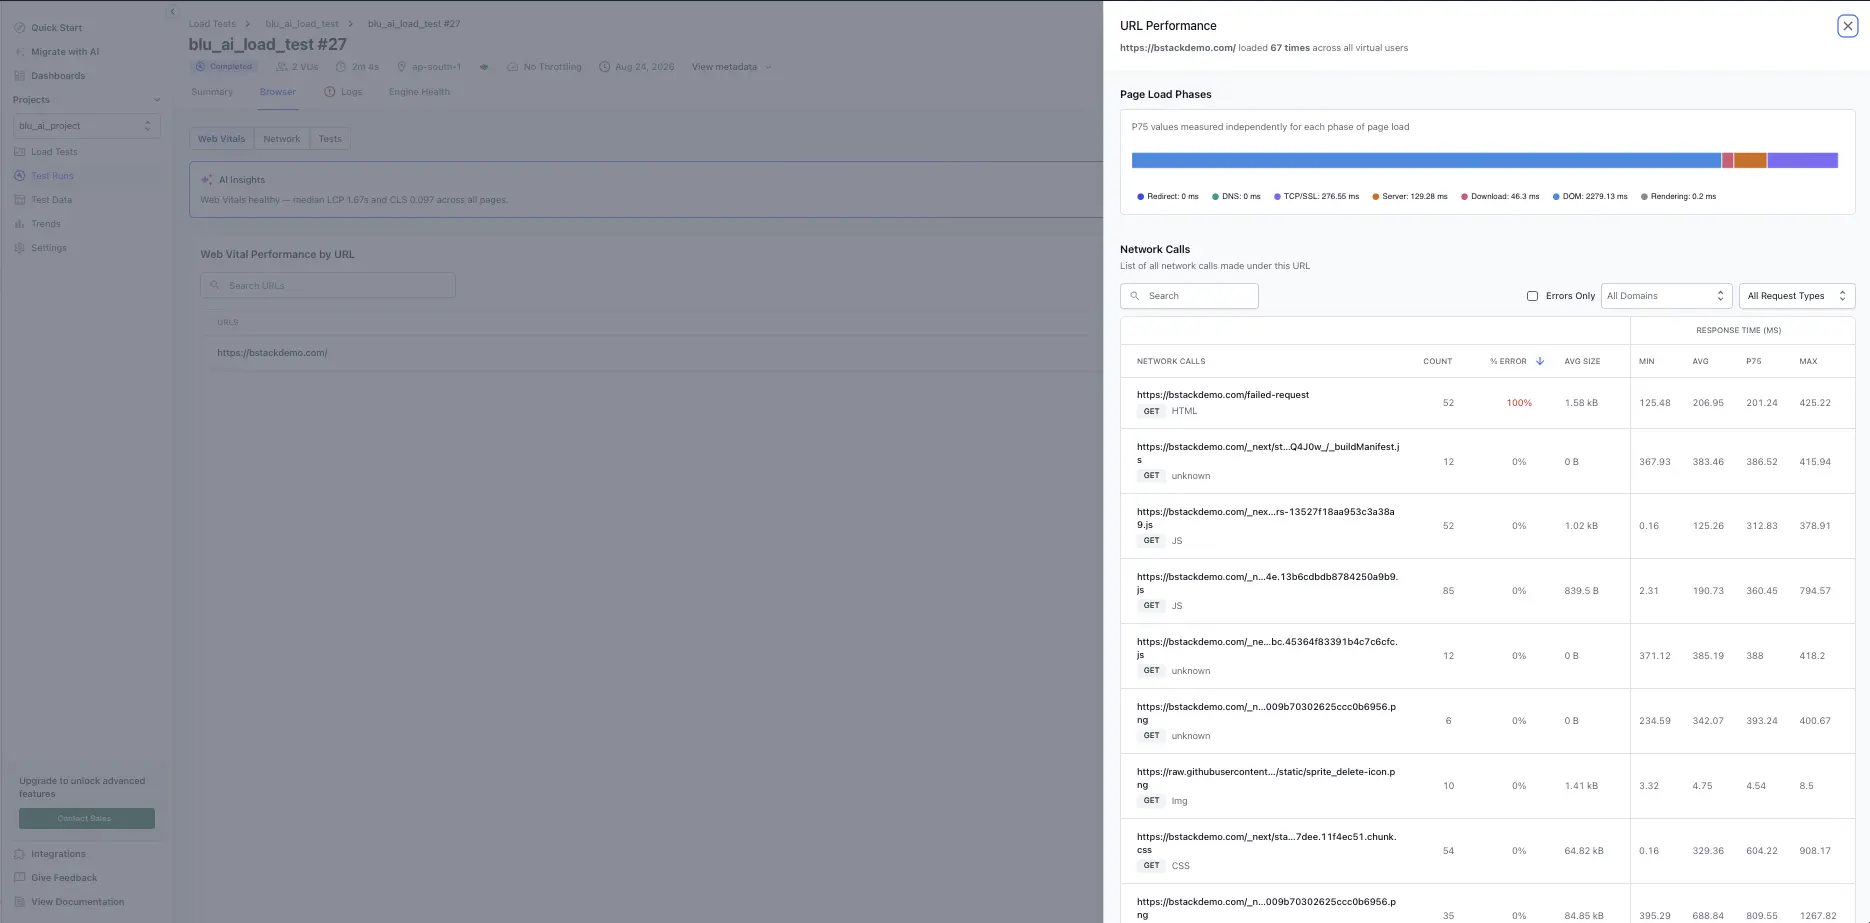Click the Completed status badge
This screenshot has height=923, width=1870.
[224, 67]
